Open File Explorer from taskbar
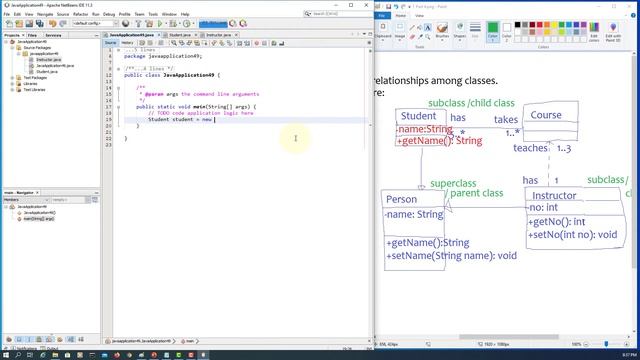 coord(55,355)
